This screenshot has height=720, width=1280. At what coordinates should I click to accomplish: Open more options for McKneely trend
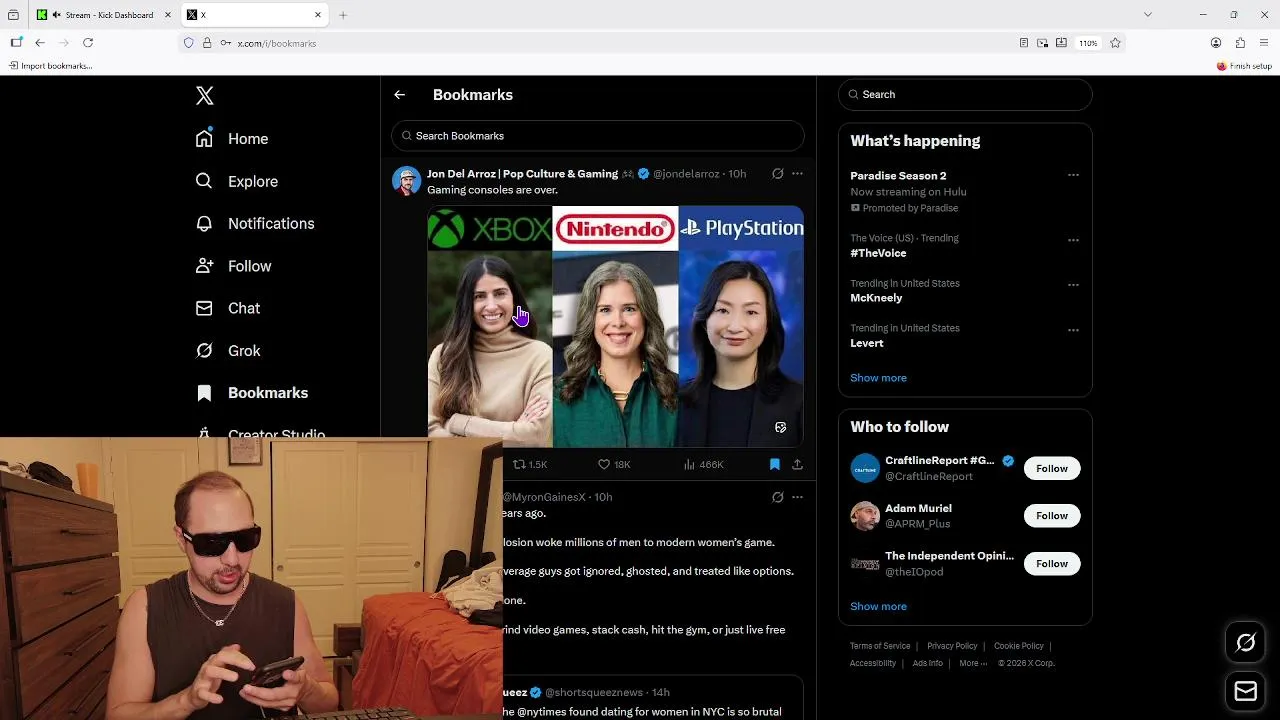1073,285
